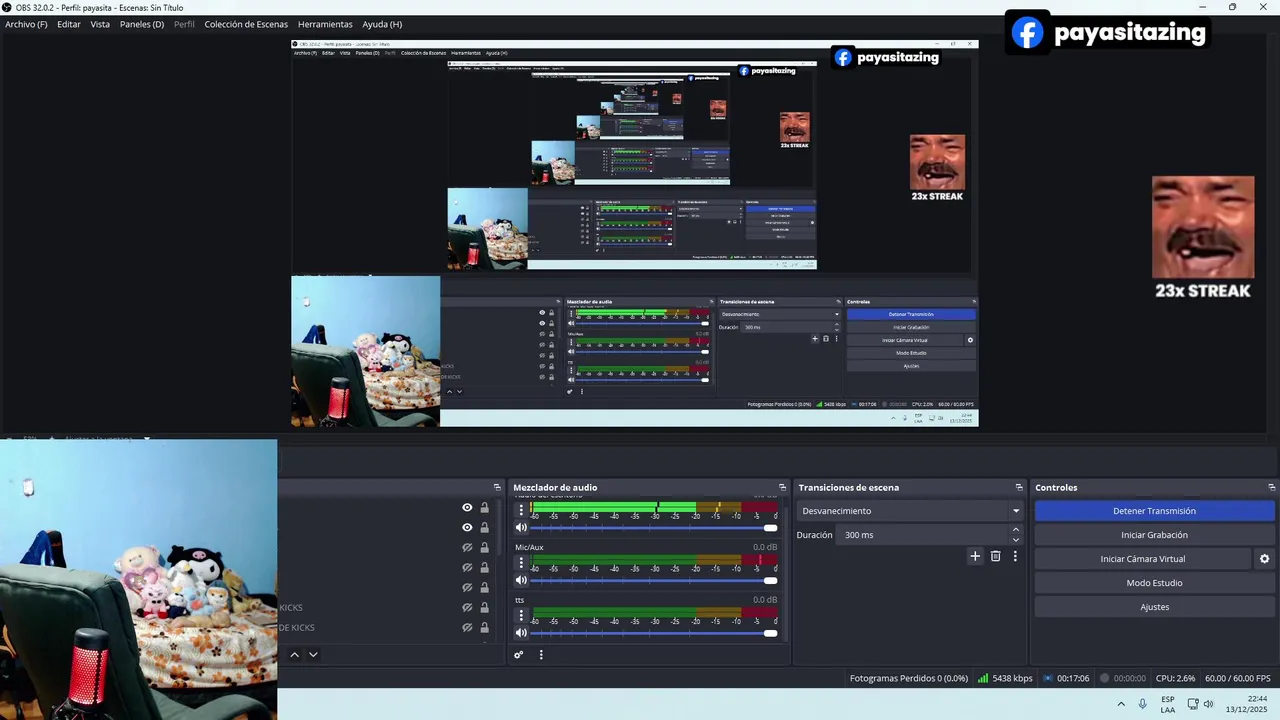Open the taskbar volume icon
This screenshot has width=1280, height=720.
point(1208,704)
